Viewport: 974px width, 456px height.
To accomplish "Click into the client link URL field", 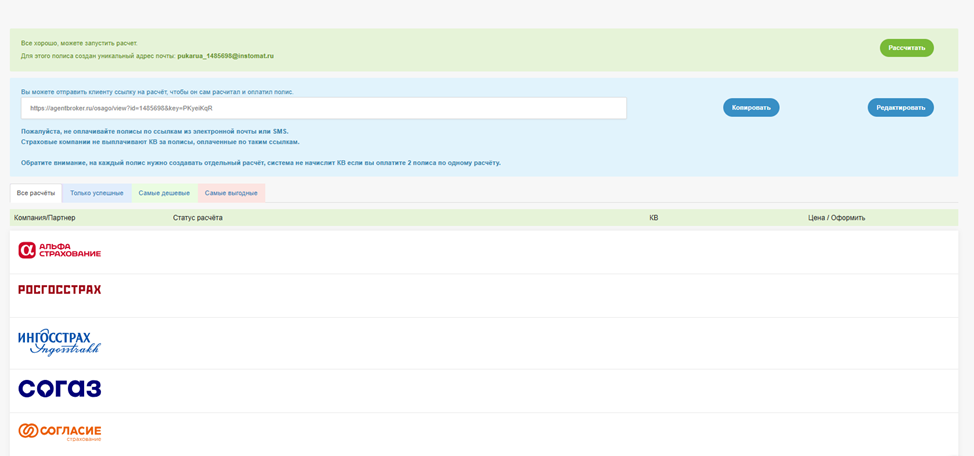I will 323,108.
